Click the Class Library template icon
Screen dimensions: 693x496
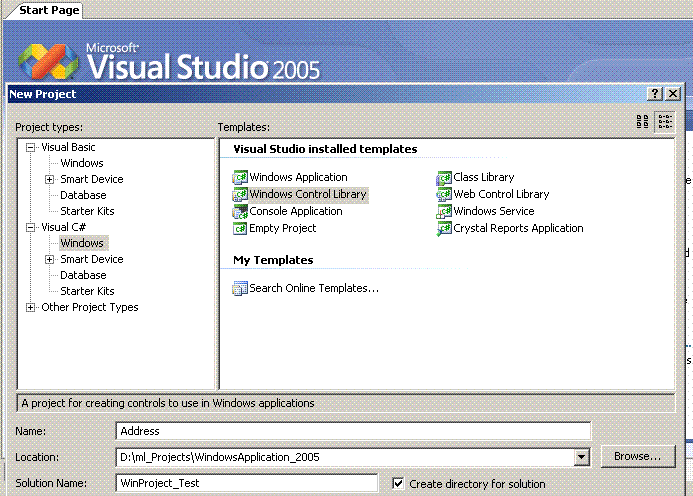pos(444,177)
